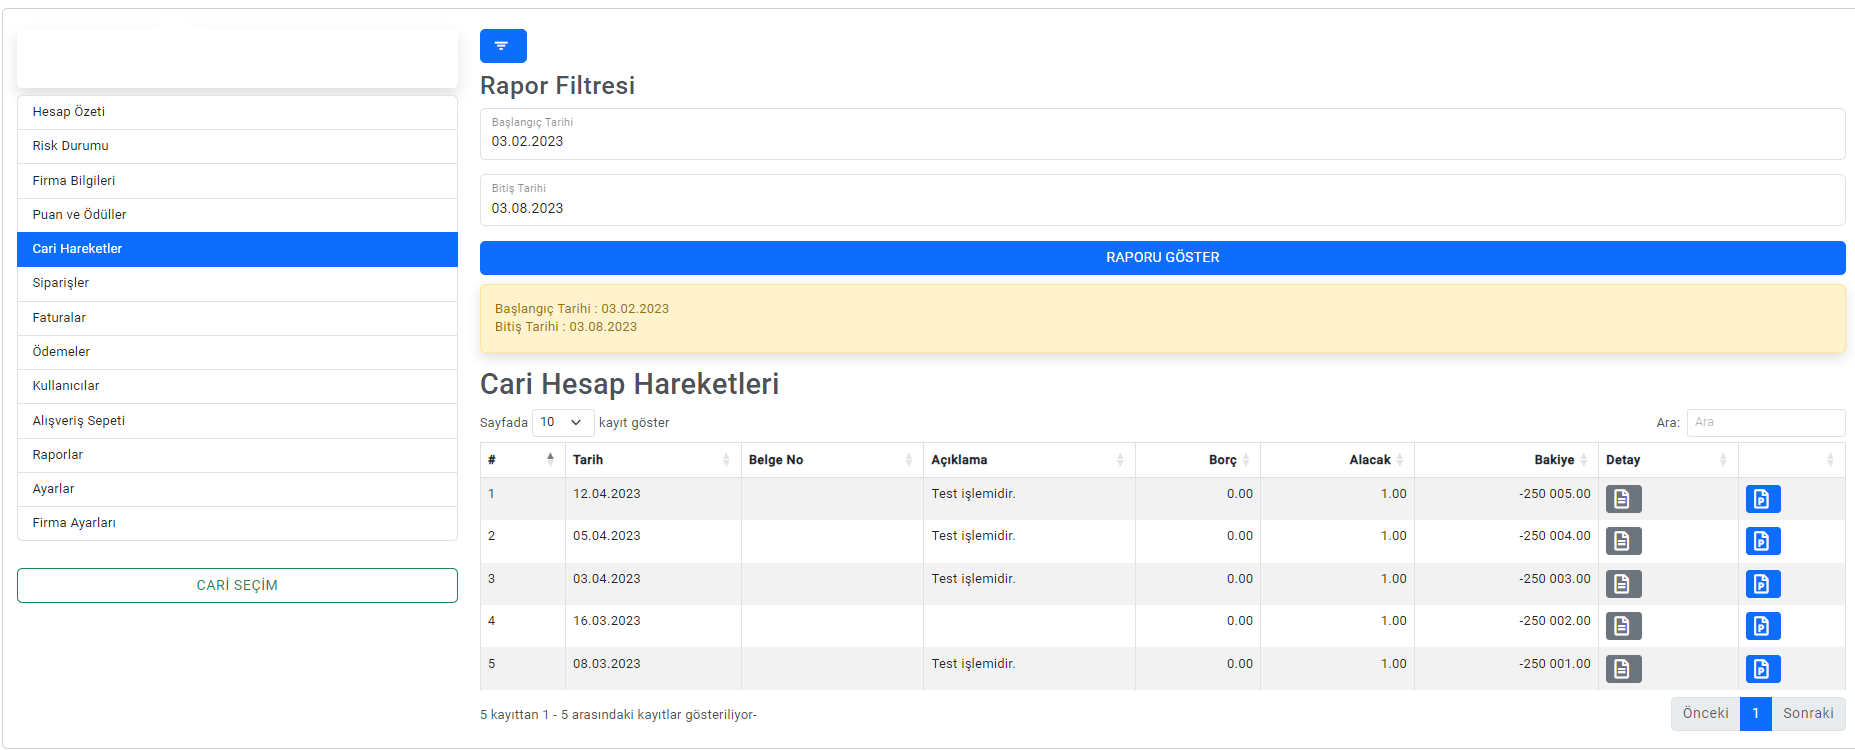The width and height of the screenshot is (1855, 750).
Task: Go to Sonraki page
Action: pos(1807,714)
